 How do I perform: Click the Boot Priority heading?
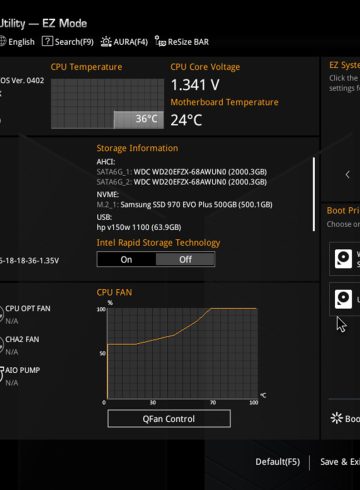pos(343,211)
